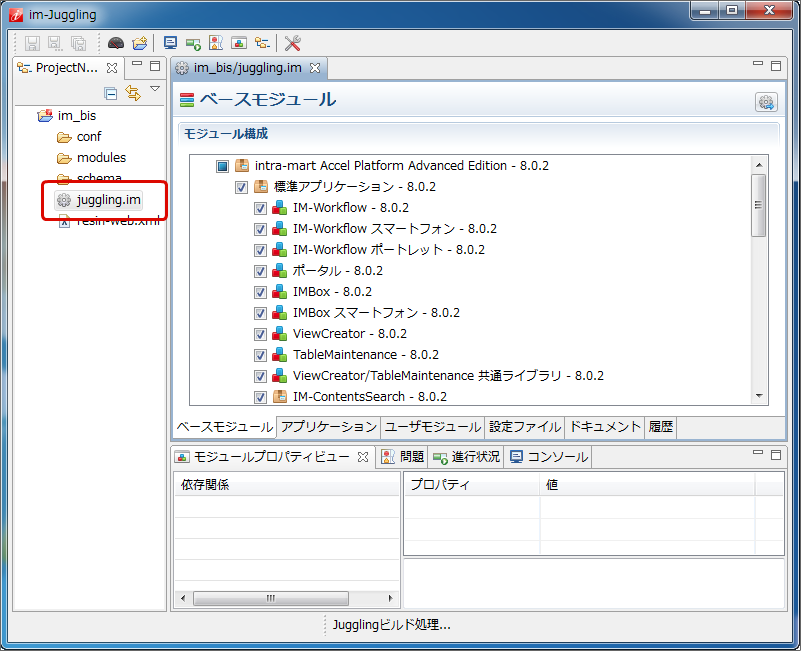Switch to the ユーザモジュール tab
Screen dimensions: 801x651
tap(433, 427)
